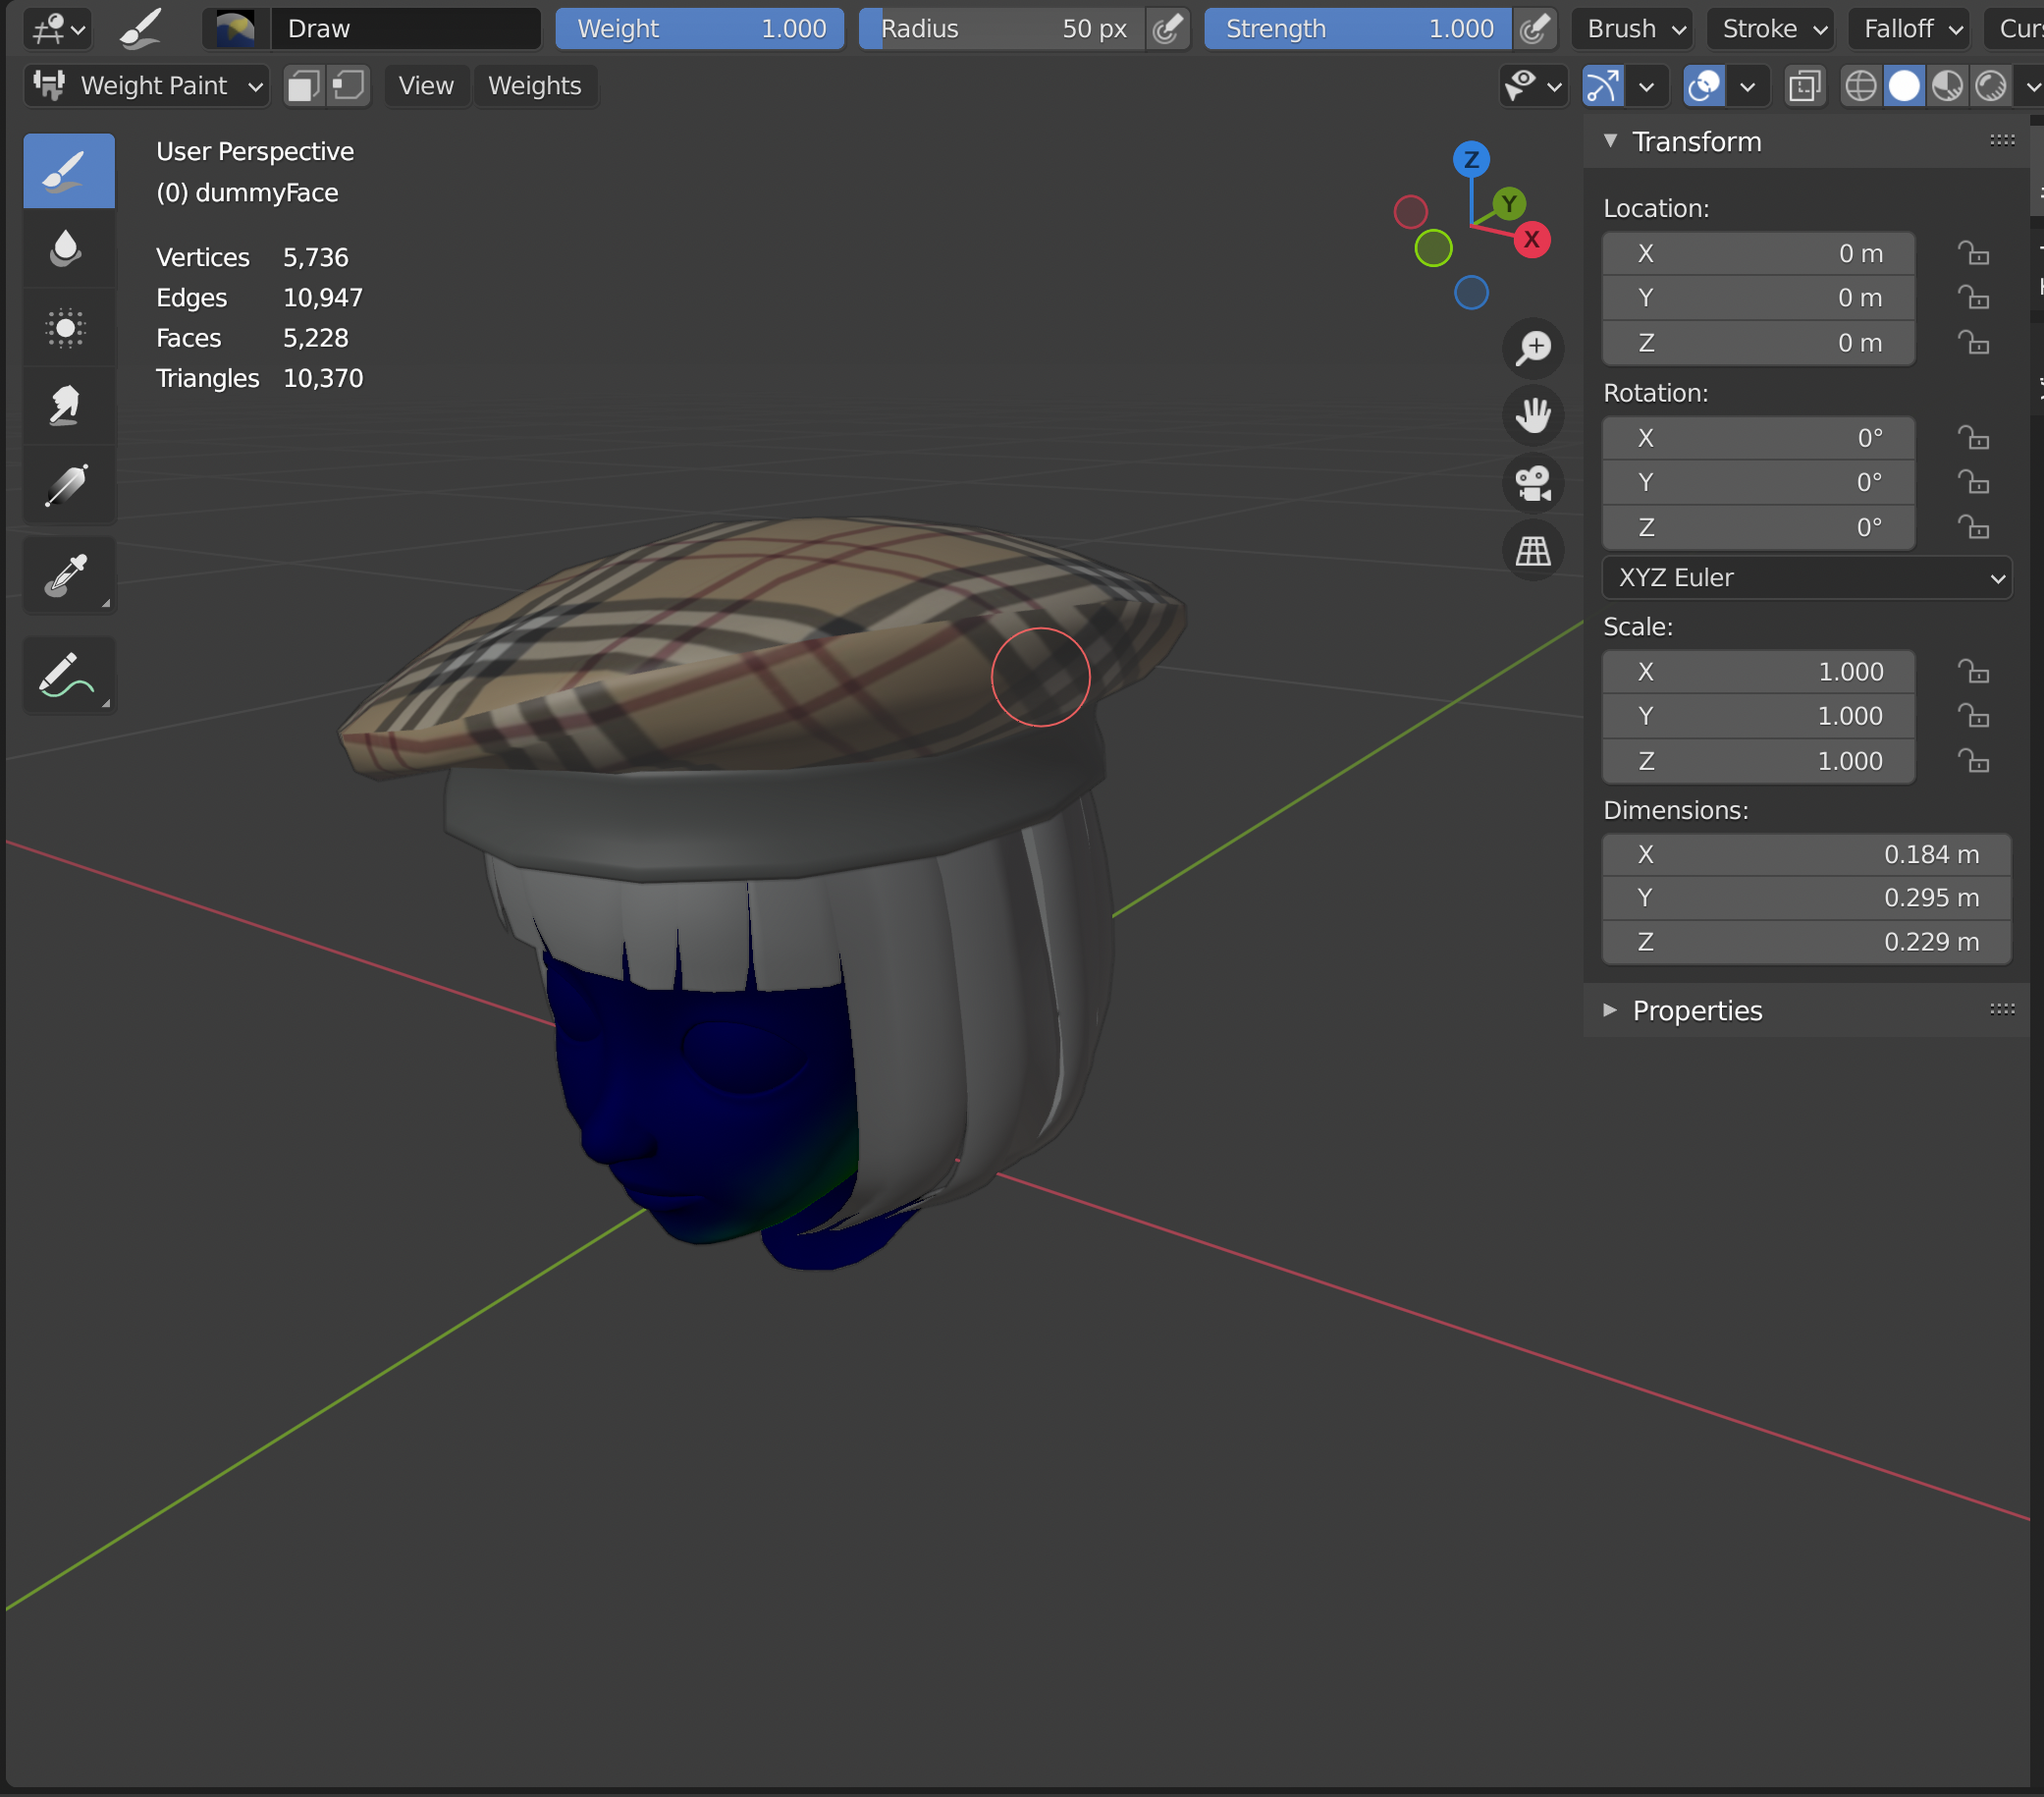The image size is (2044, 1797).
Task: Click the Location Y field
Action: click(1759, 298)
